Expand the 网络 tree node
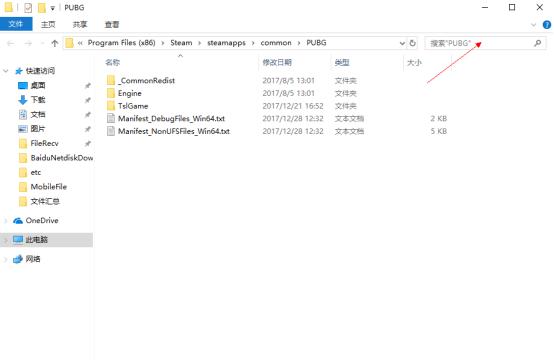 (5, 259)
